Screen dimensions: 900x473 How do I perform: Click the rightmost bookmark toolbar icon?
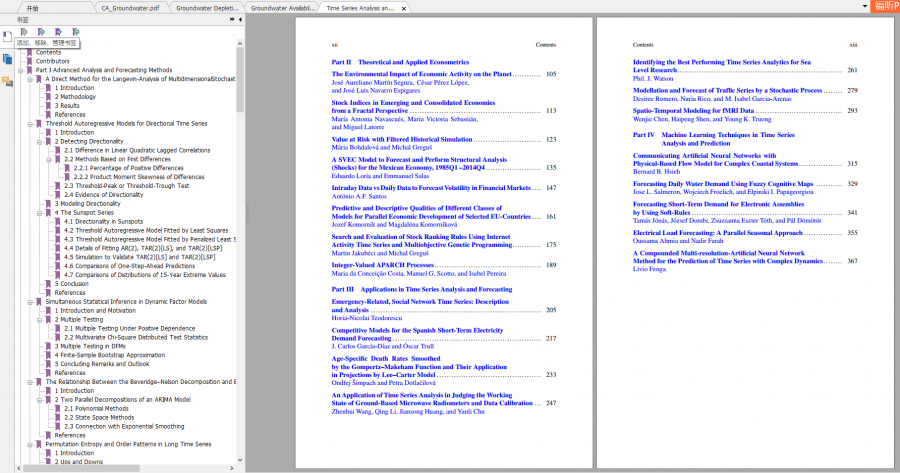click(75, 32)
